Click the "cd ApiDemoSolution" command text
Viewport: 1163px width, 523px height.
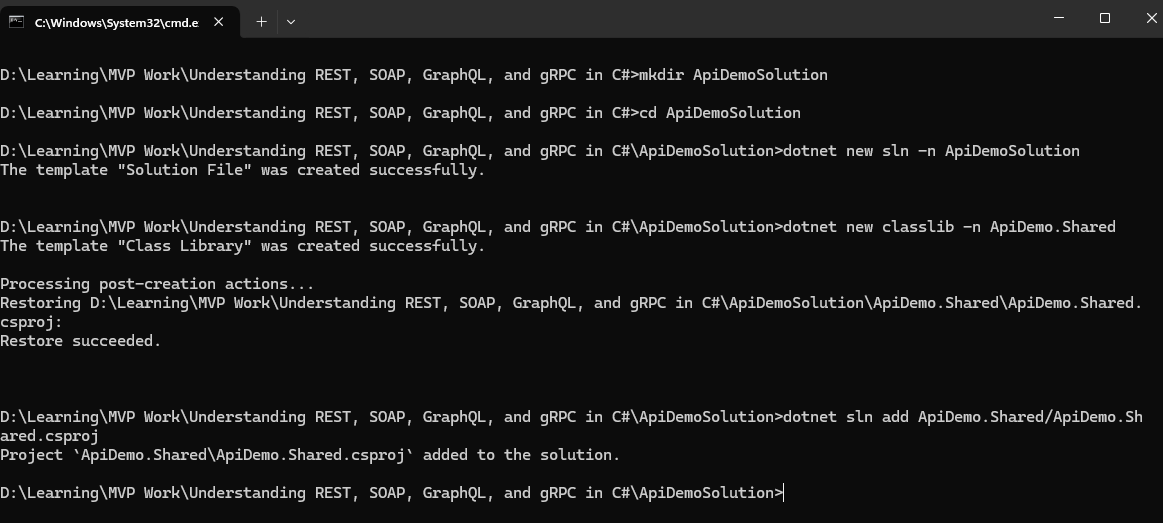[719, 113]
